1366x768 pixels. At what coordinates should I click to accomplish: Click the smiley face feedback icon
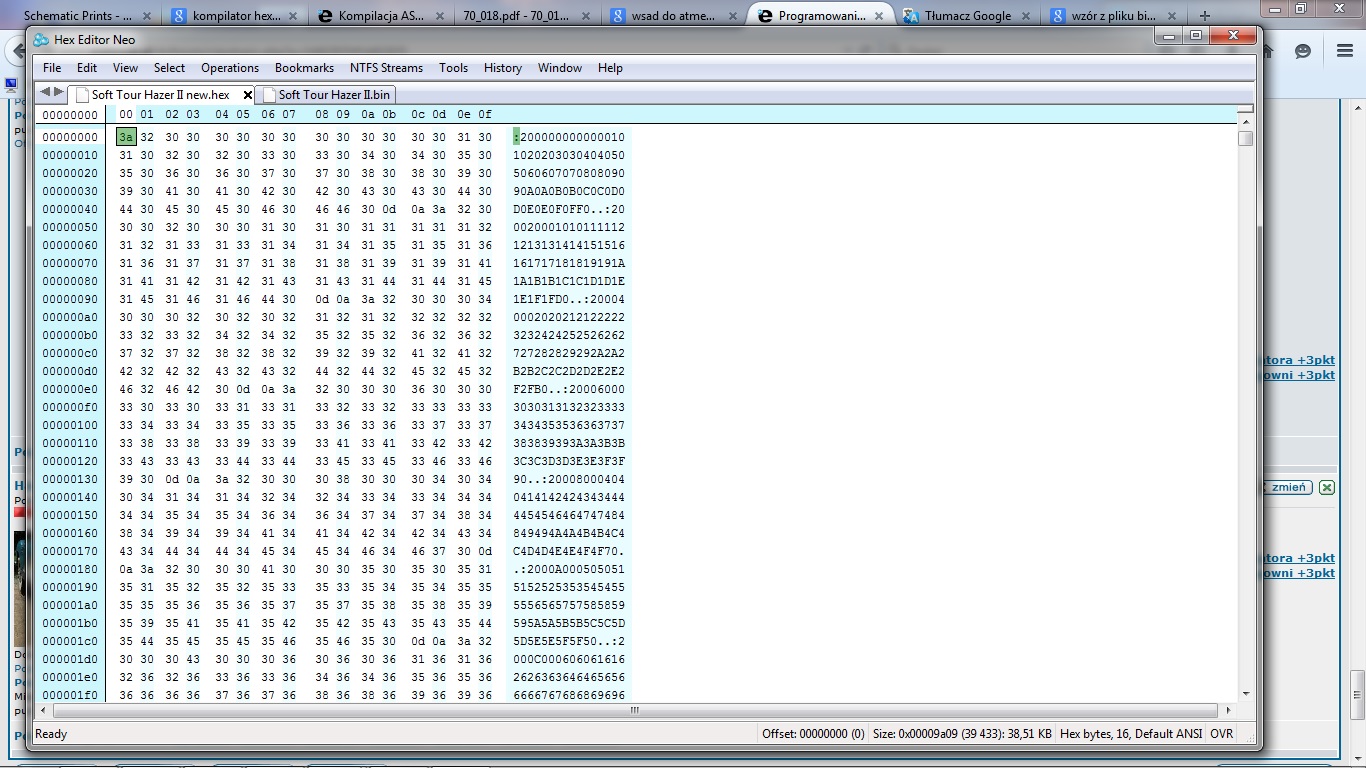click(x=1302, y=51)
